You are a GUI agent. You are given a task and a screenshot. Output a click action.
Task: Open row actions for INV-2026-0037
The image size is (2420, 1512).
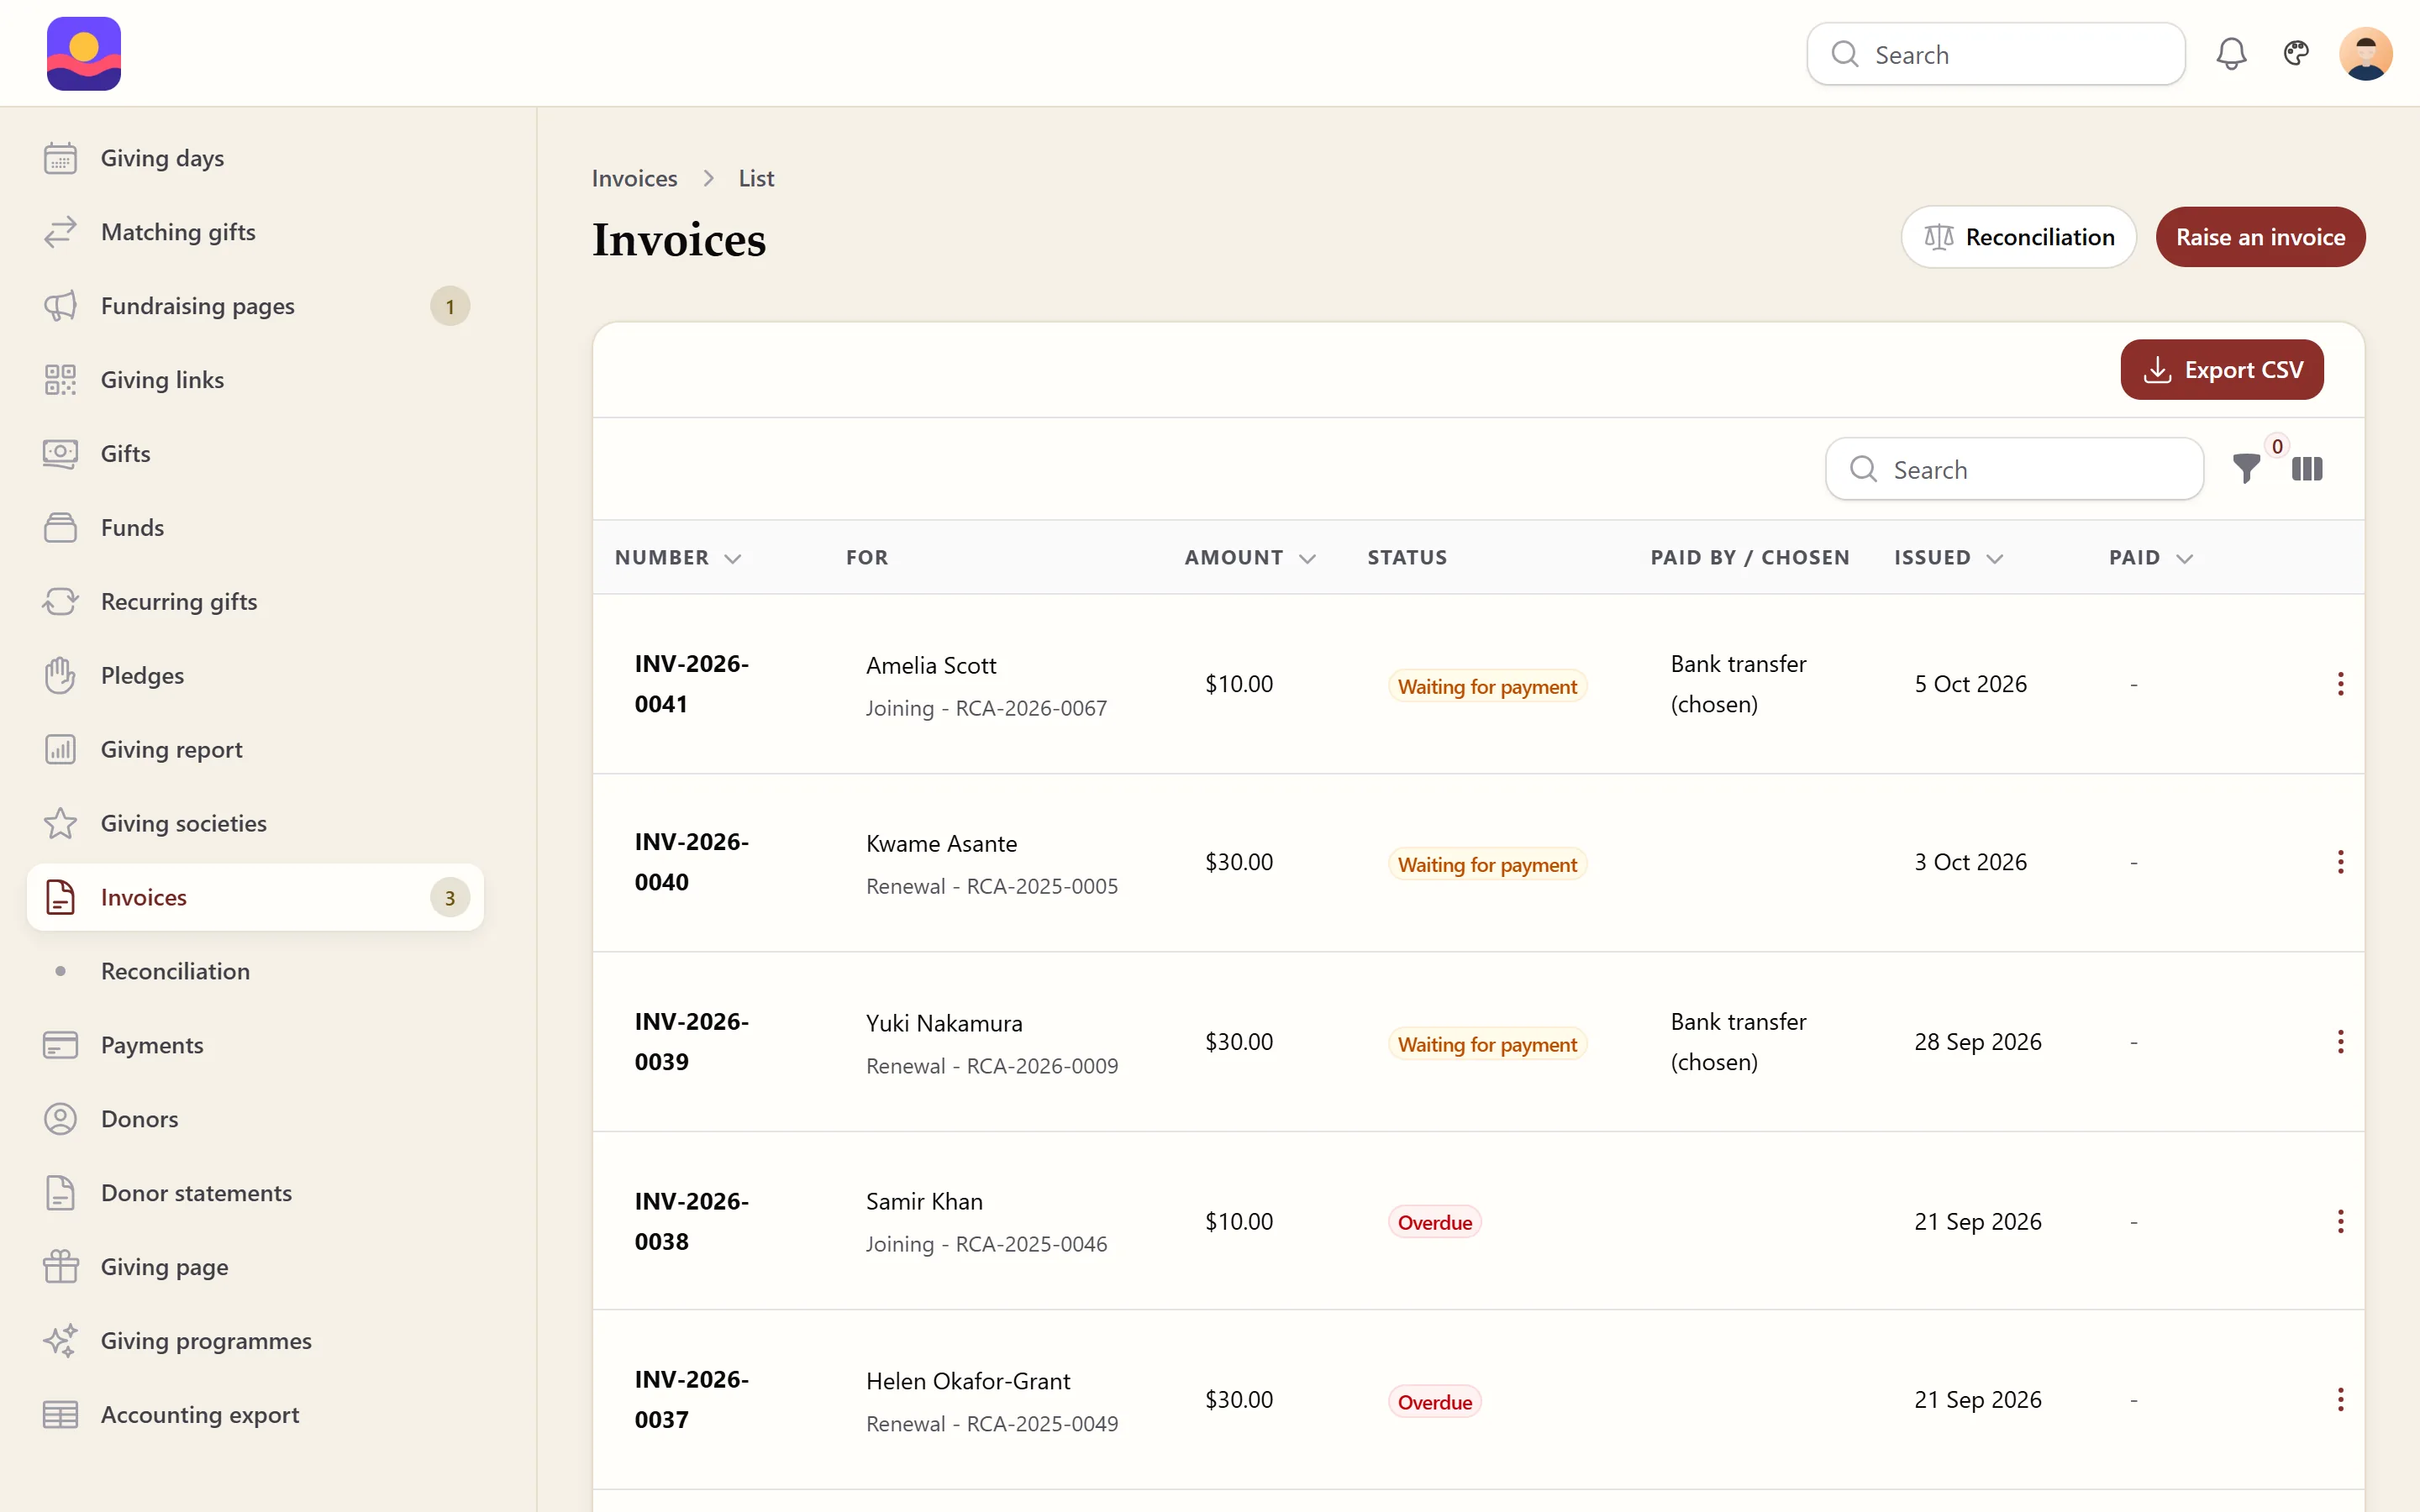2340,1400
